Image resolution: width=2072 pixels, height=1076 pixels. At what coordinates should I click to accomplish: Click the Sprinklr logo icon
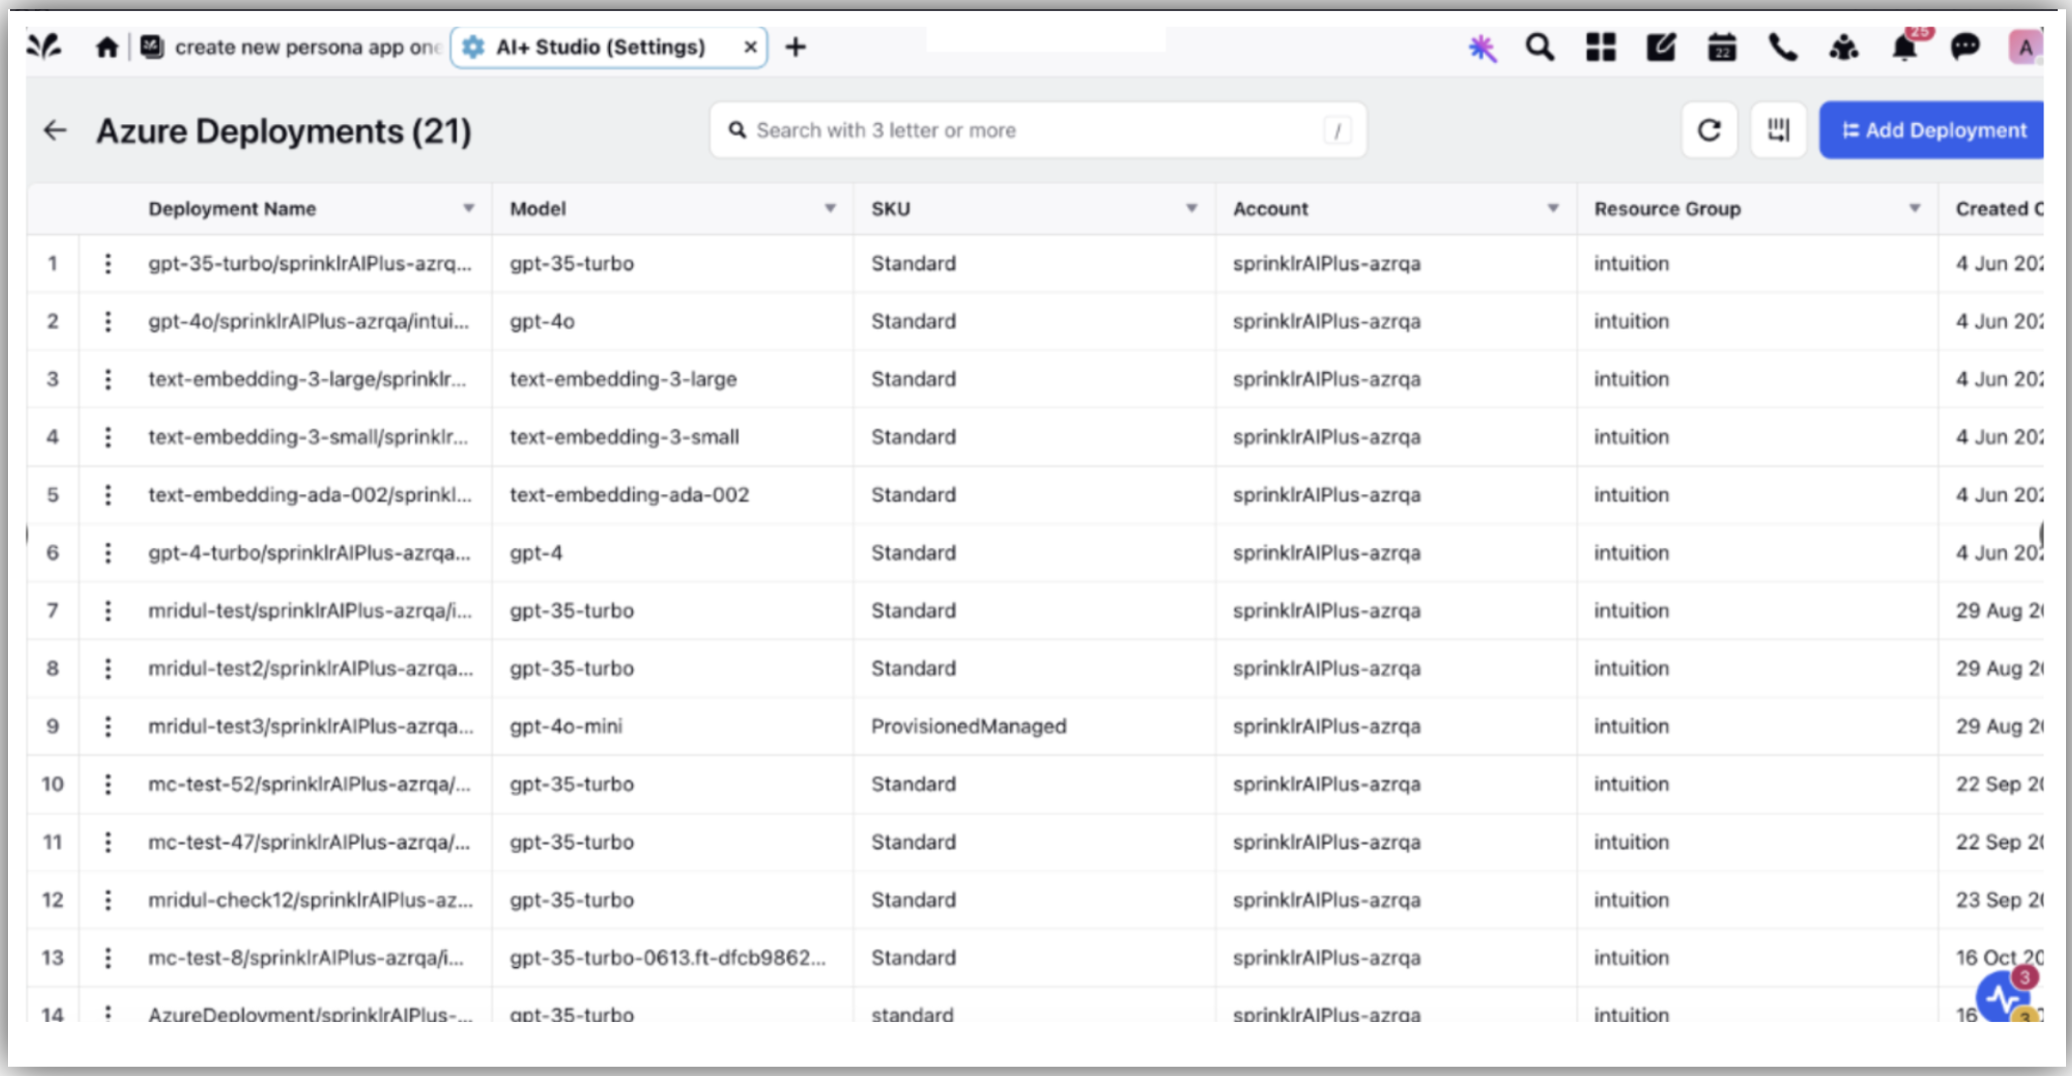[x=44, y=46]
